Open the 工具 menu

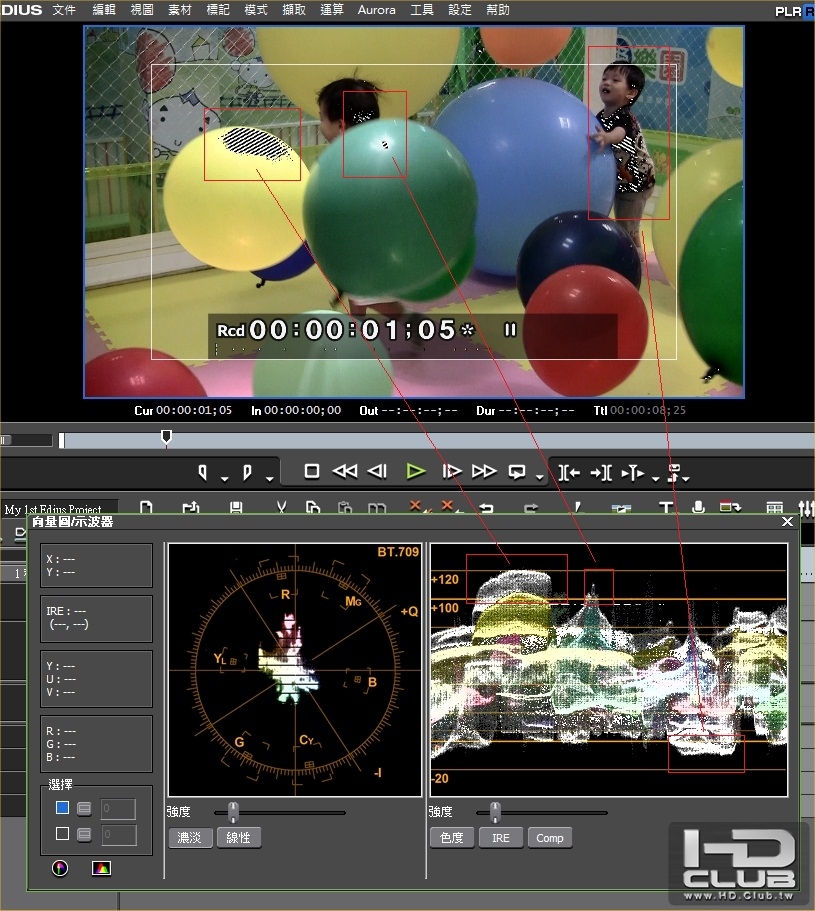click(422, 10)
